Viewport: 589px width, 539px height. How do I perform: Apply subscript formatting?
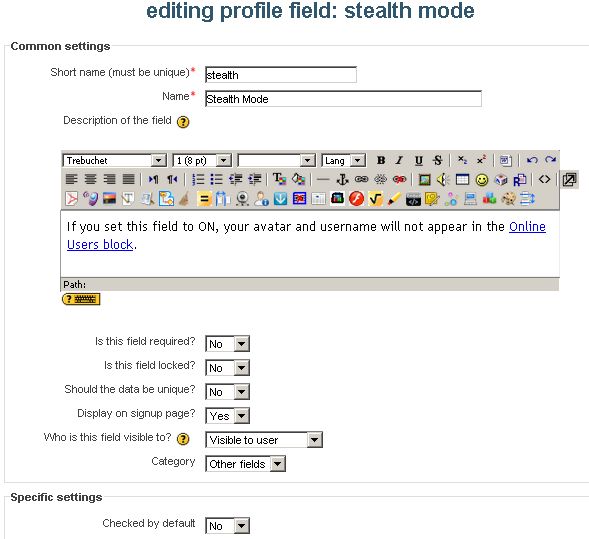(462, 160)
